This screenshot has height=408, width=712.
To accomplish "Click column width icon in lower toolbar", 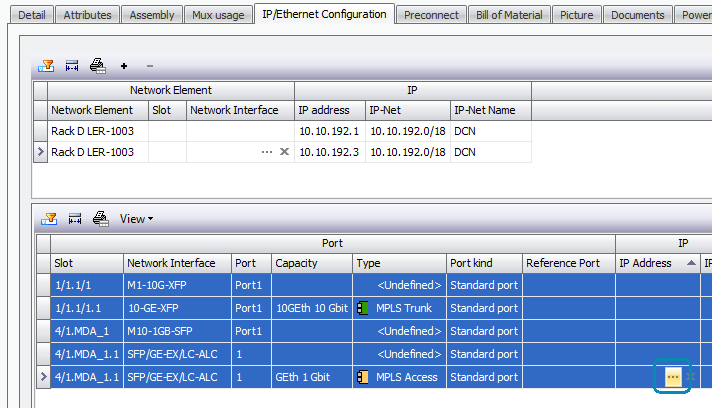I will pyautogui.click(x=74, y=219).
